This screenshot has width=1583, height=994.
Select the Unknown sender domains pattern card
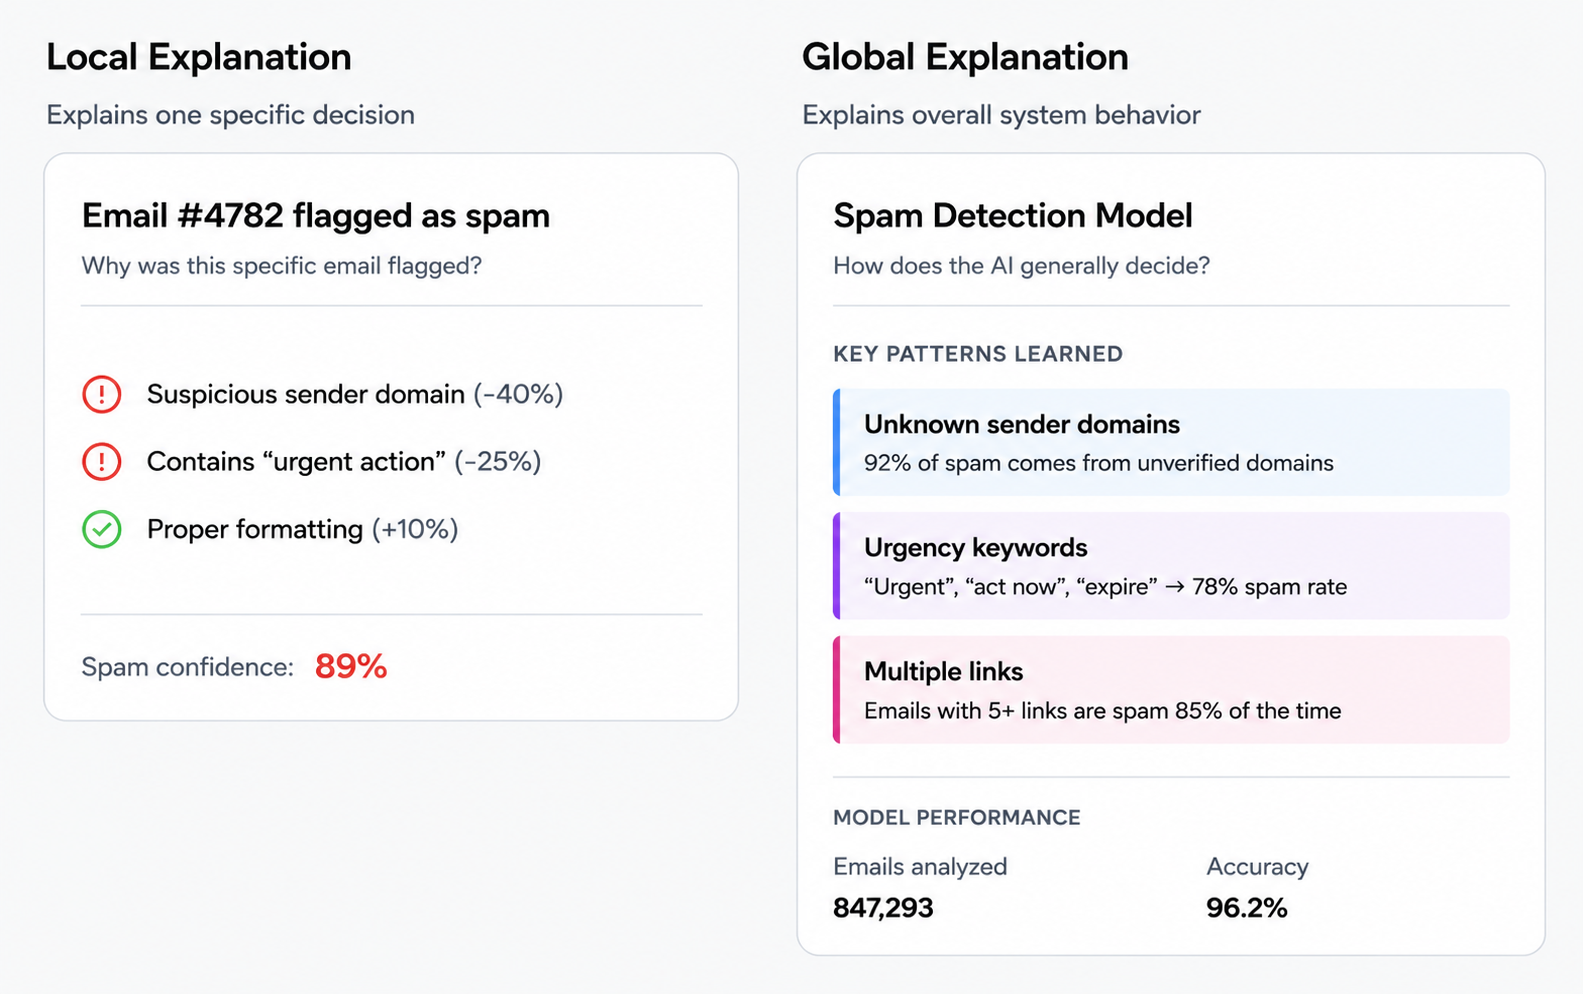coord(1171,442)
